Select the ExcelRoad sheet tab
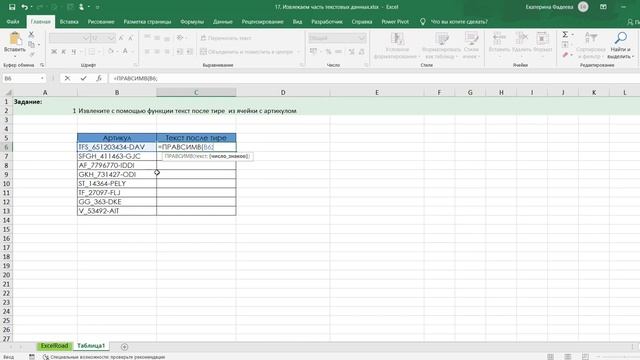 [54, 346]
